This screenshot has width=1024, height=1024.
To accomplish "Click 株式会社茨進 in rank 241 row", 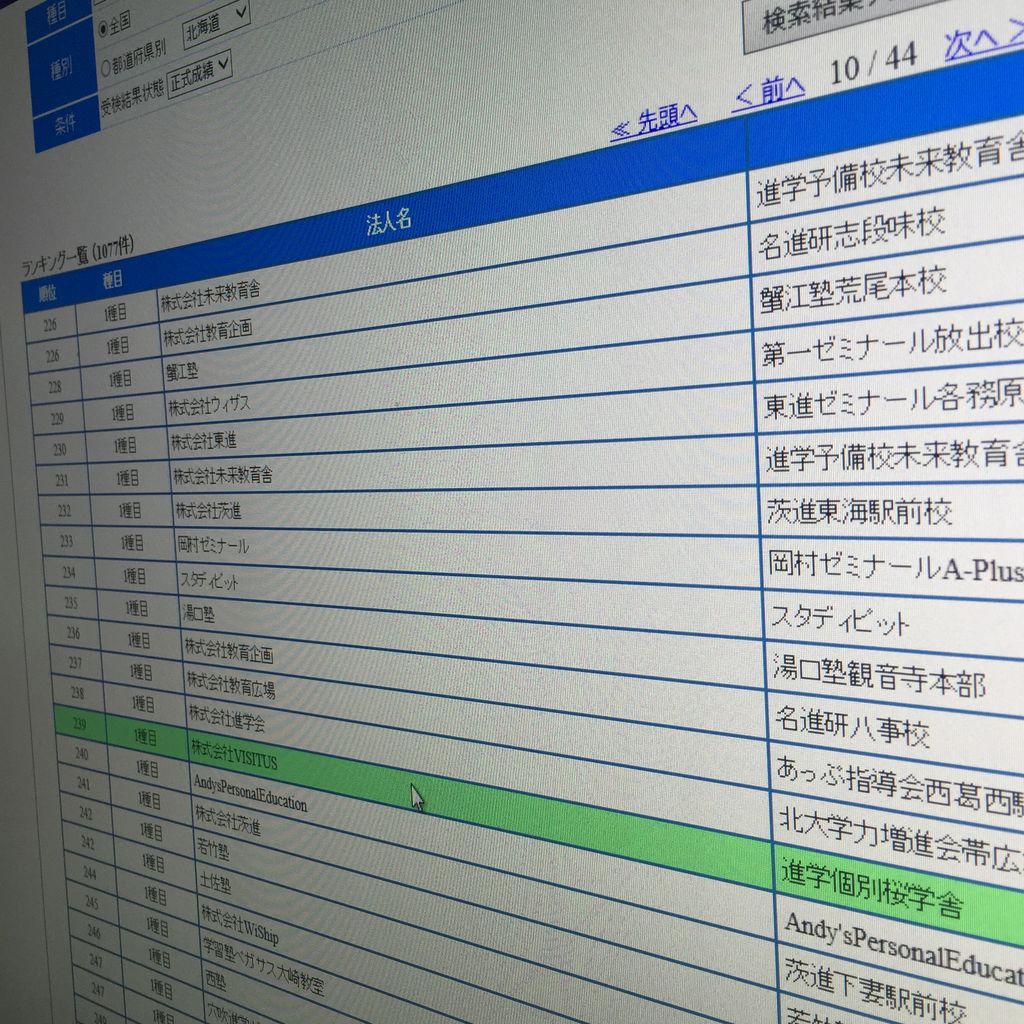I will [x=228, y=820].
